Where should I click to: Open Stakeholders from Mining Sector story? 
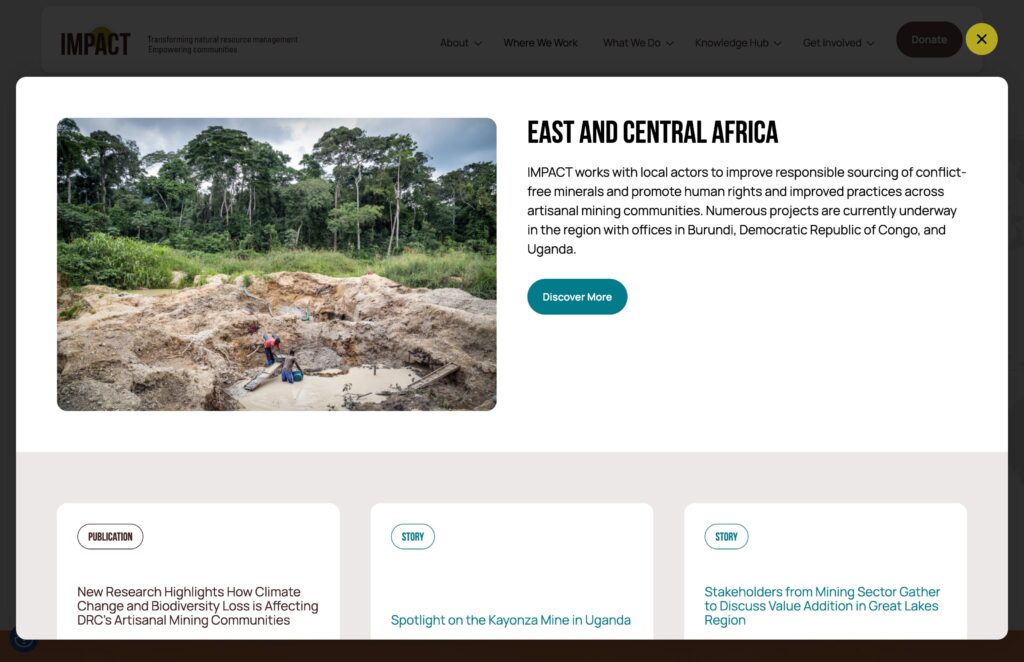pyautogui.click(x=822, y=606)
